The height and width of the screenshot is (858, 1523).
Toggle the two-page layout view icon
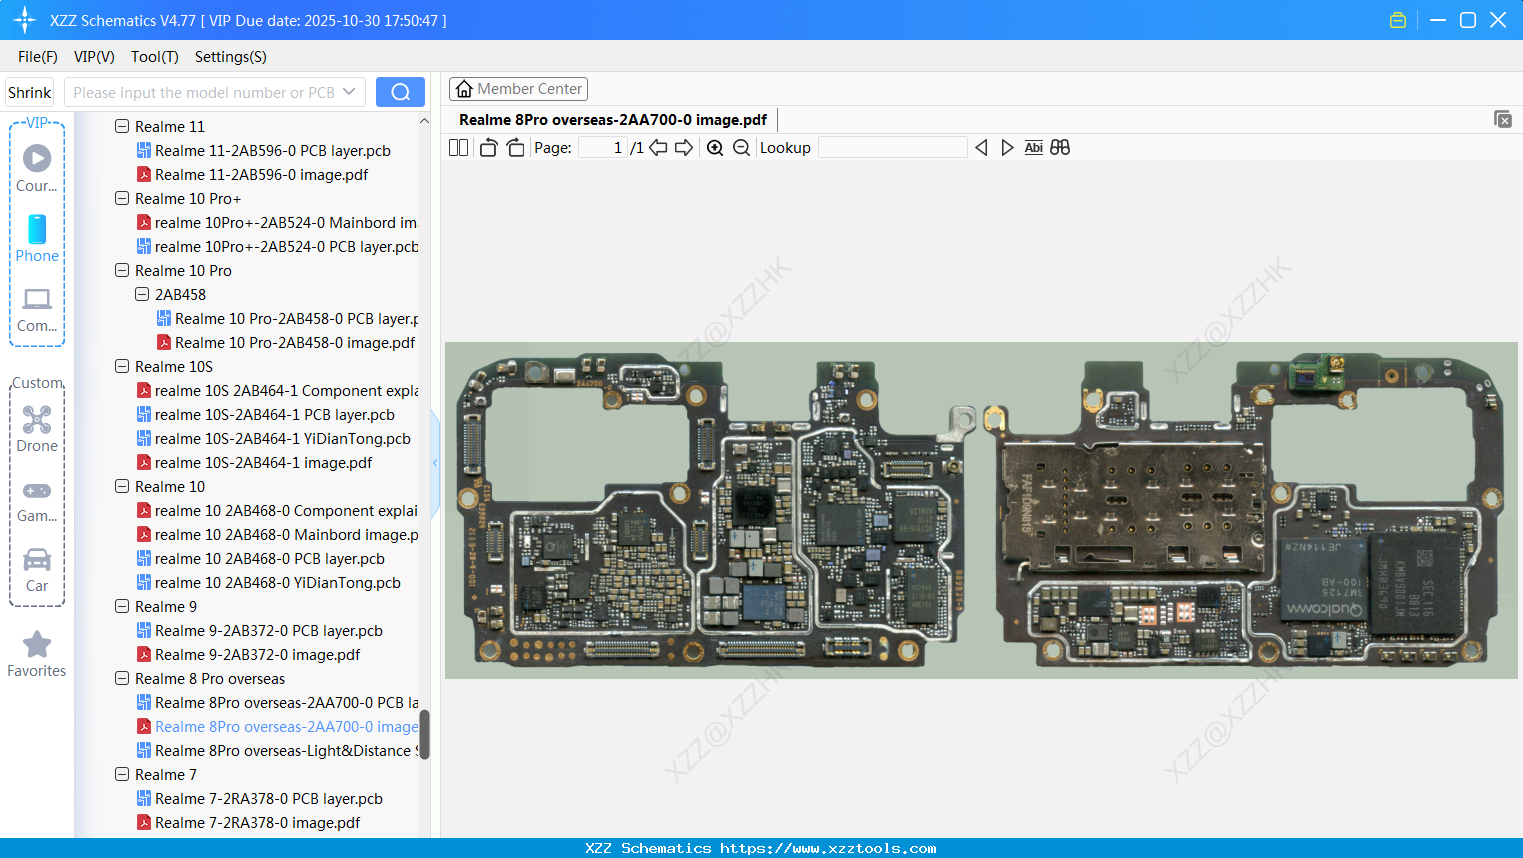tap(458, 148)
